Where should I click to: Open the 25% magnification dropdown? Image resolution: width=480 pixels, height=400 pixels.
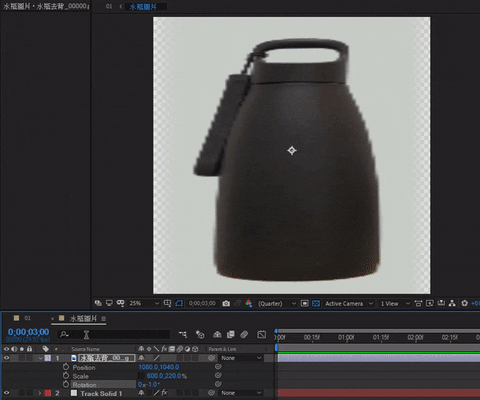144,303
